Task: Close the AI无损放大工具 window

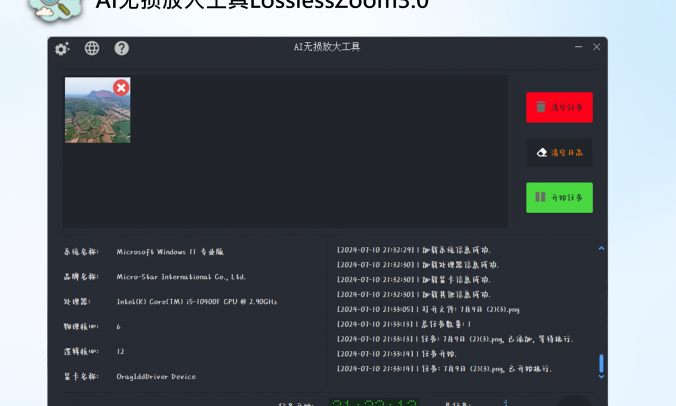Action: [596, 47]
